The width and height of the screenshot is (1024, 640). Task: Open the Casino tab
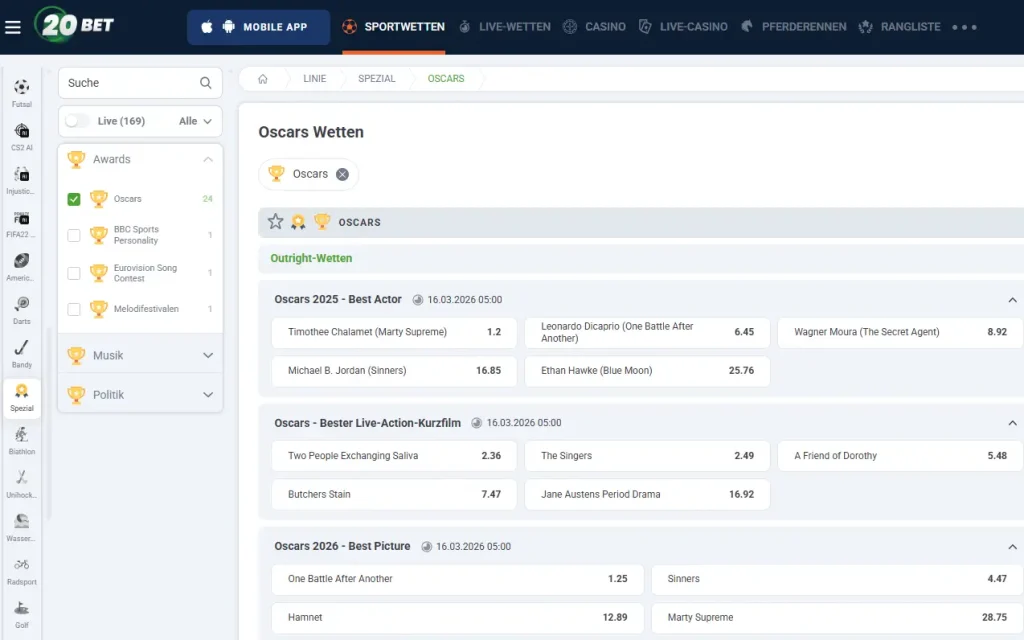click(595, 27)
